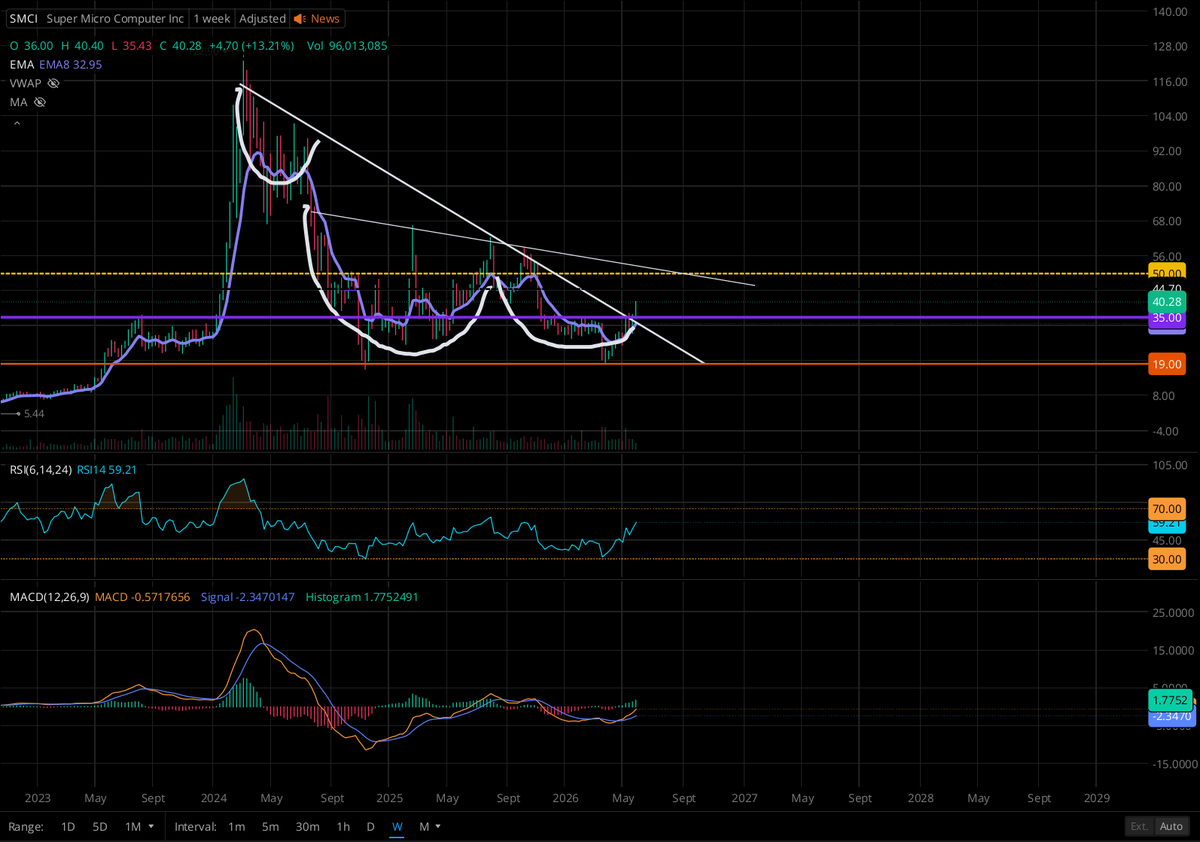The image size is (1200, 842).
Task: Click the Super Micro Computer Inc name
Action: 115,19
